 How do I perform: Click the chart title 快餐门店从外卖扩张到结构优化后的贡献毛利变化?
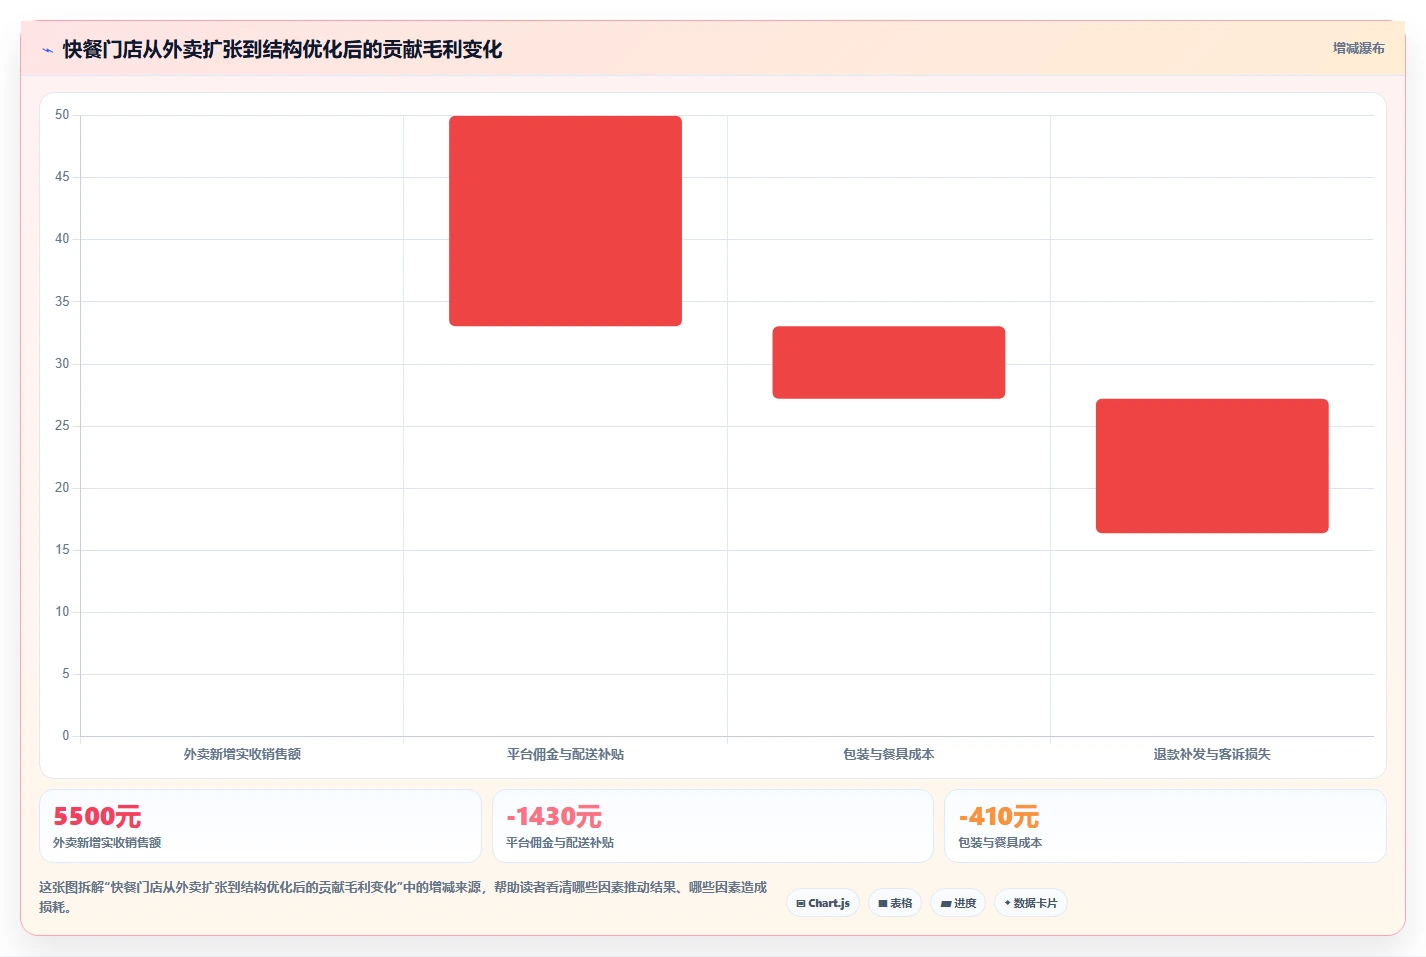pyautogui.click(x=282, y=49)
